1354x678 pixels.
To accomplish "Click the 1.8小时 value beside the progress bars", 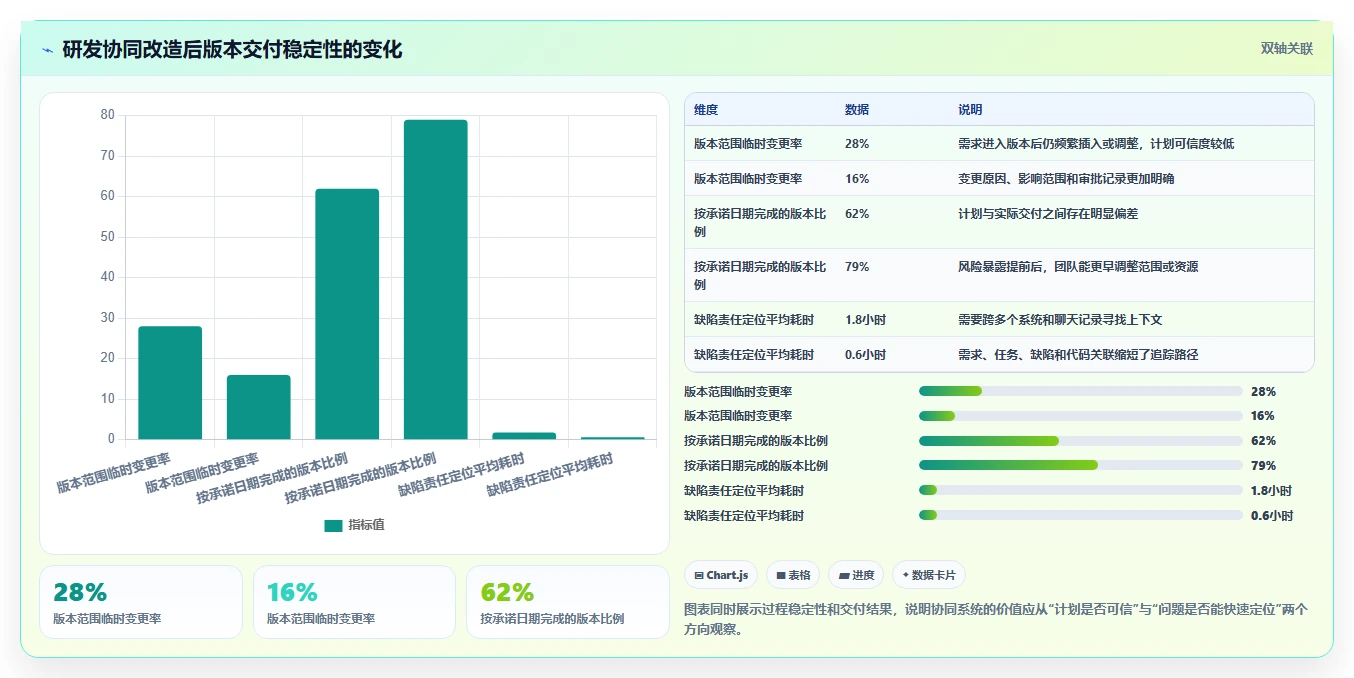I will click(1272, 490).
